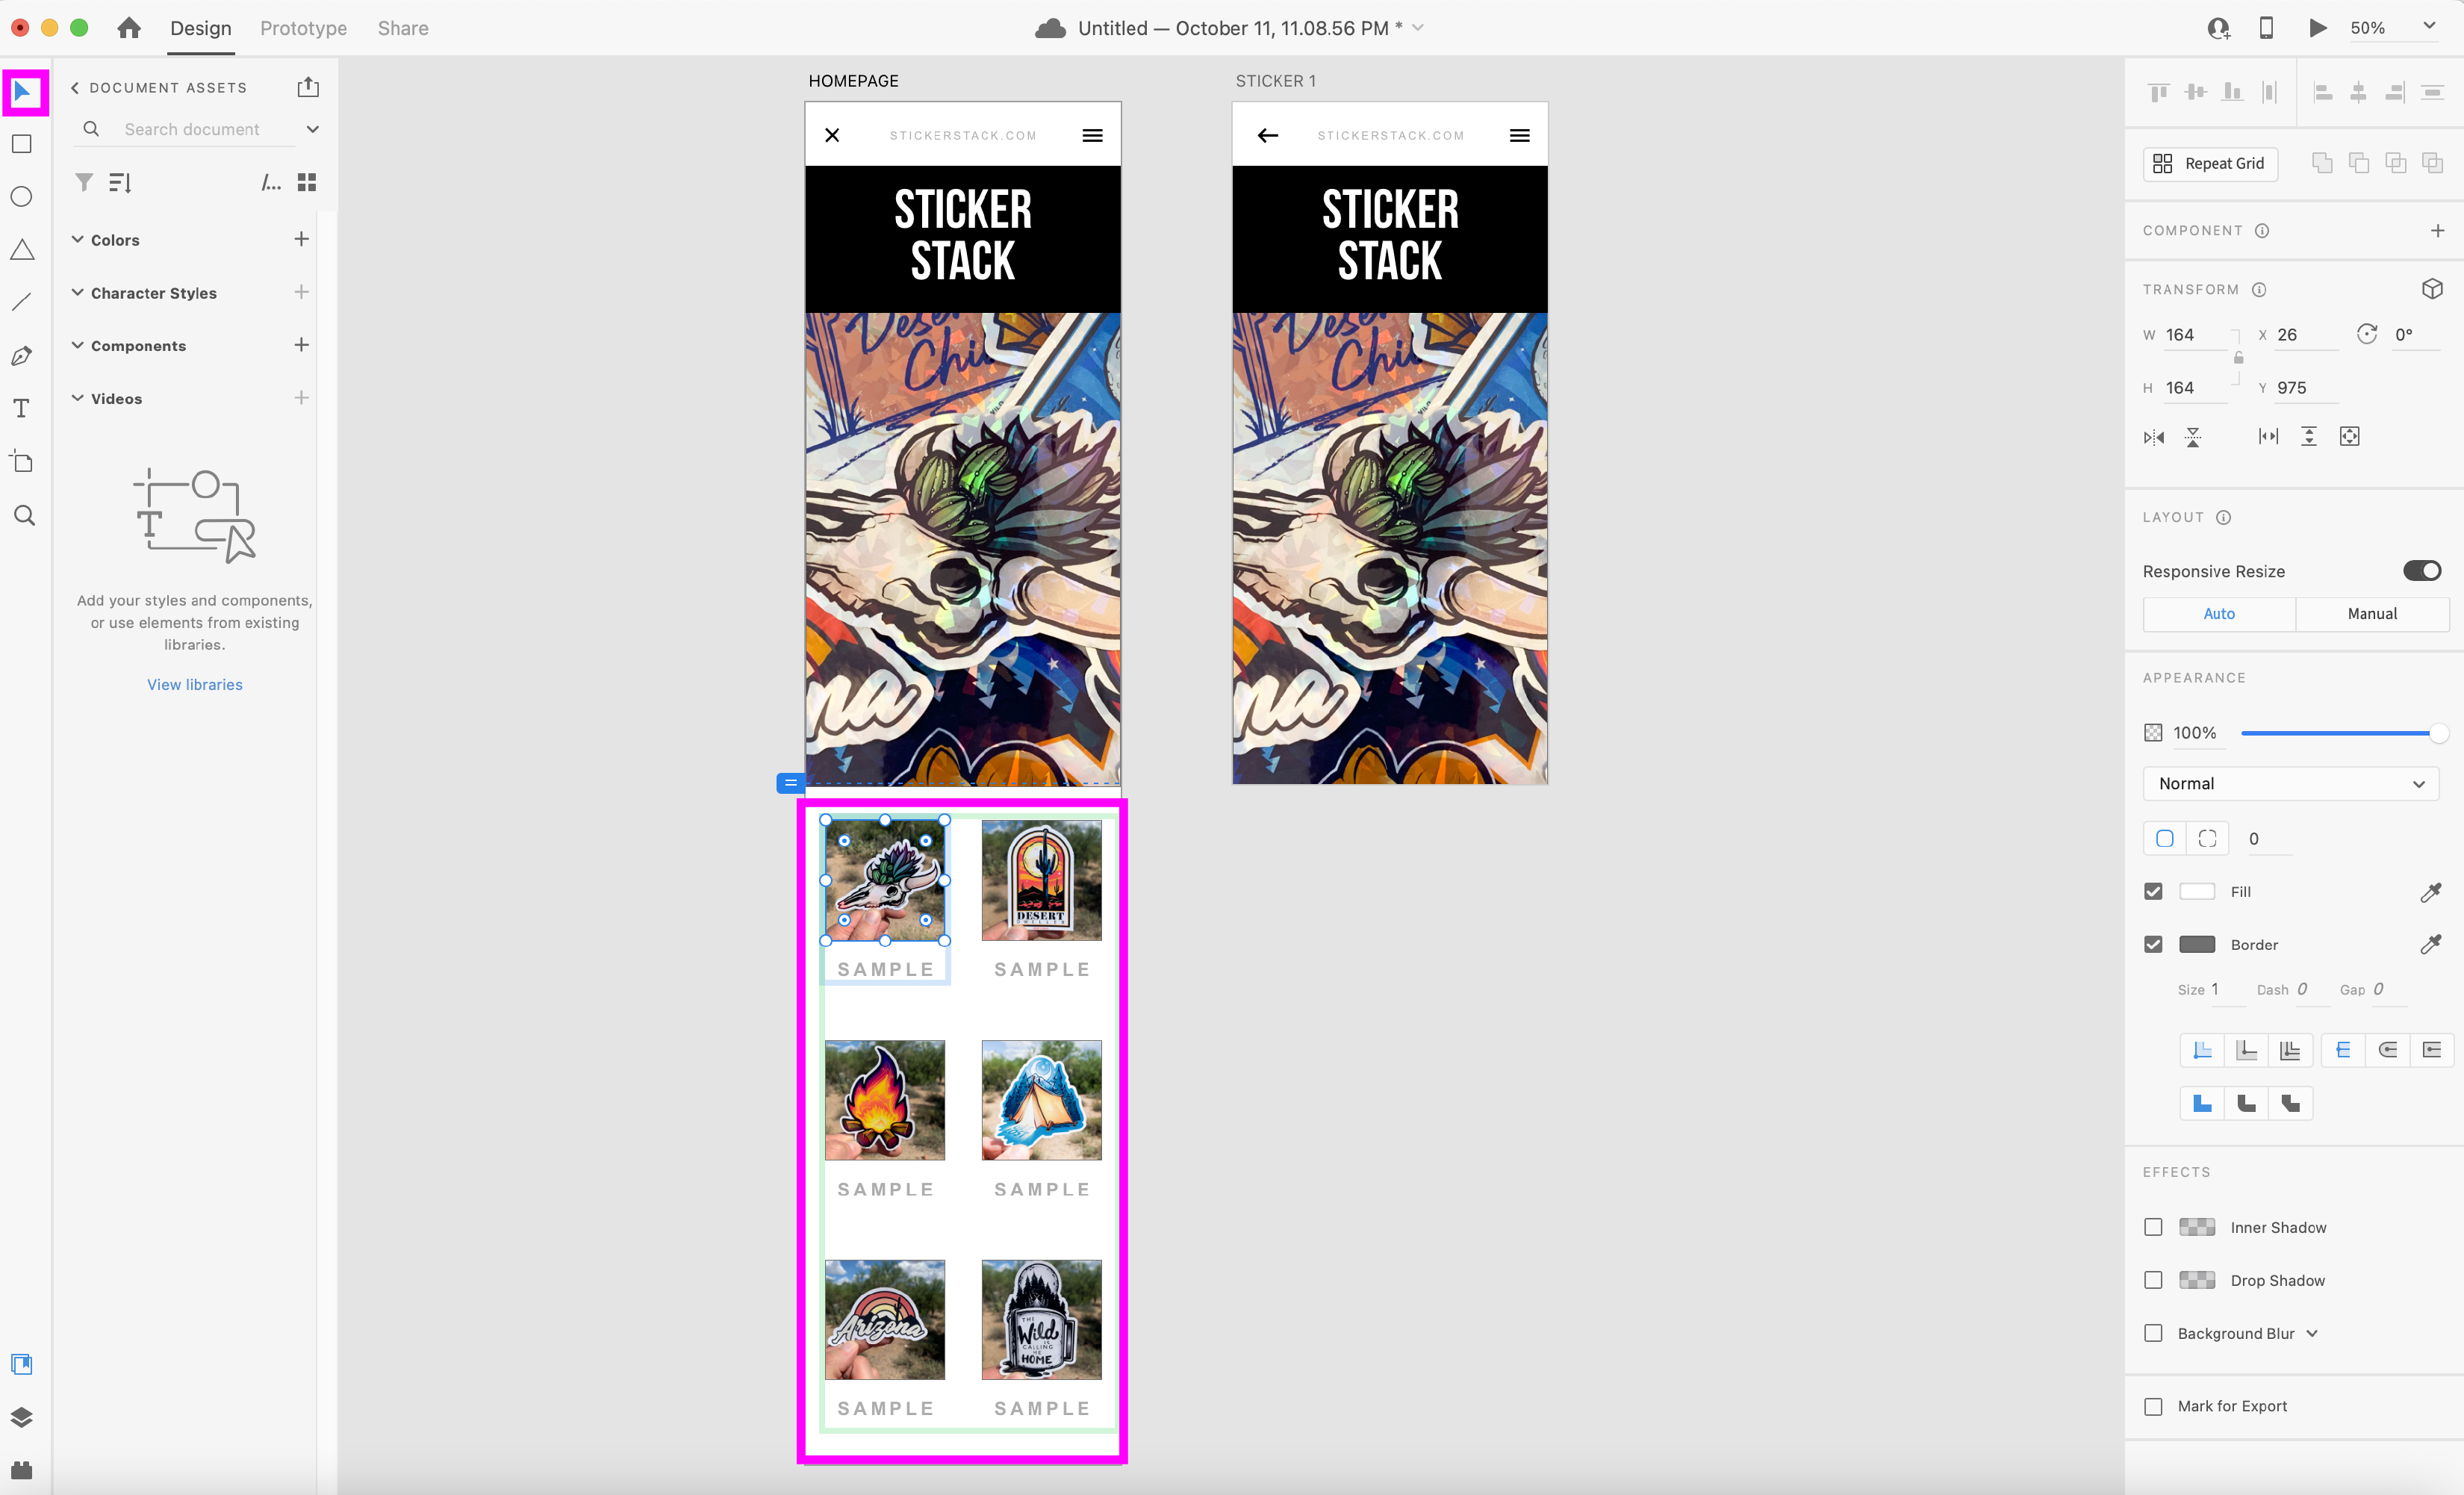Click the Repeat Grid button

point(2210,164)
